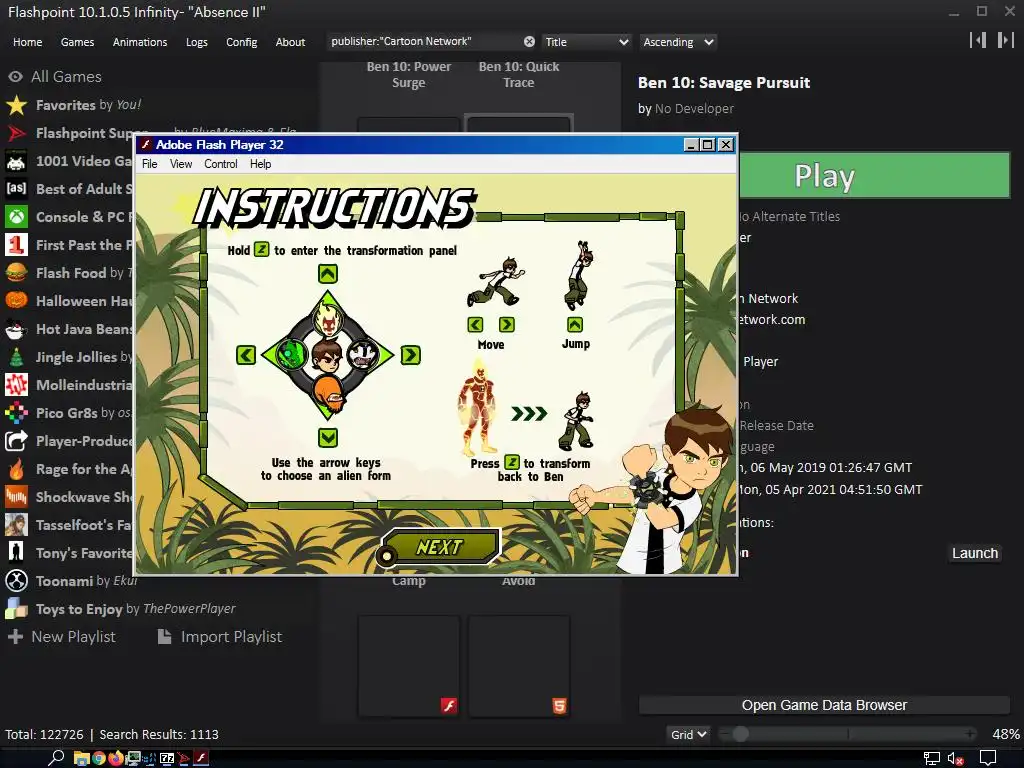
Task: Click the Pico Gr8s playlist icon
Action: (x=16, y=413)
